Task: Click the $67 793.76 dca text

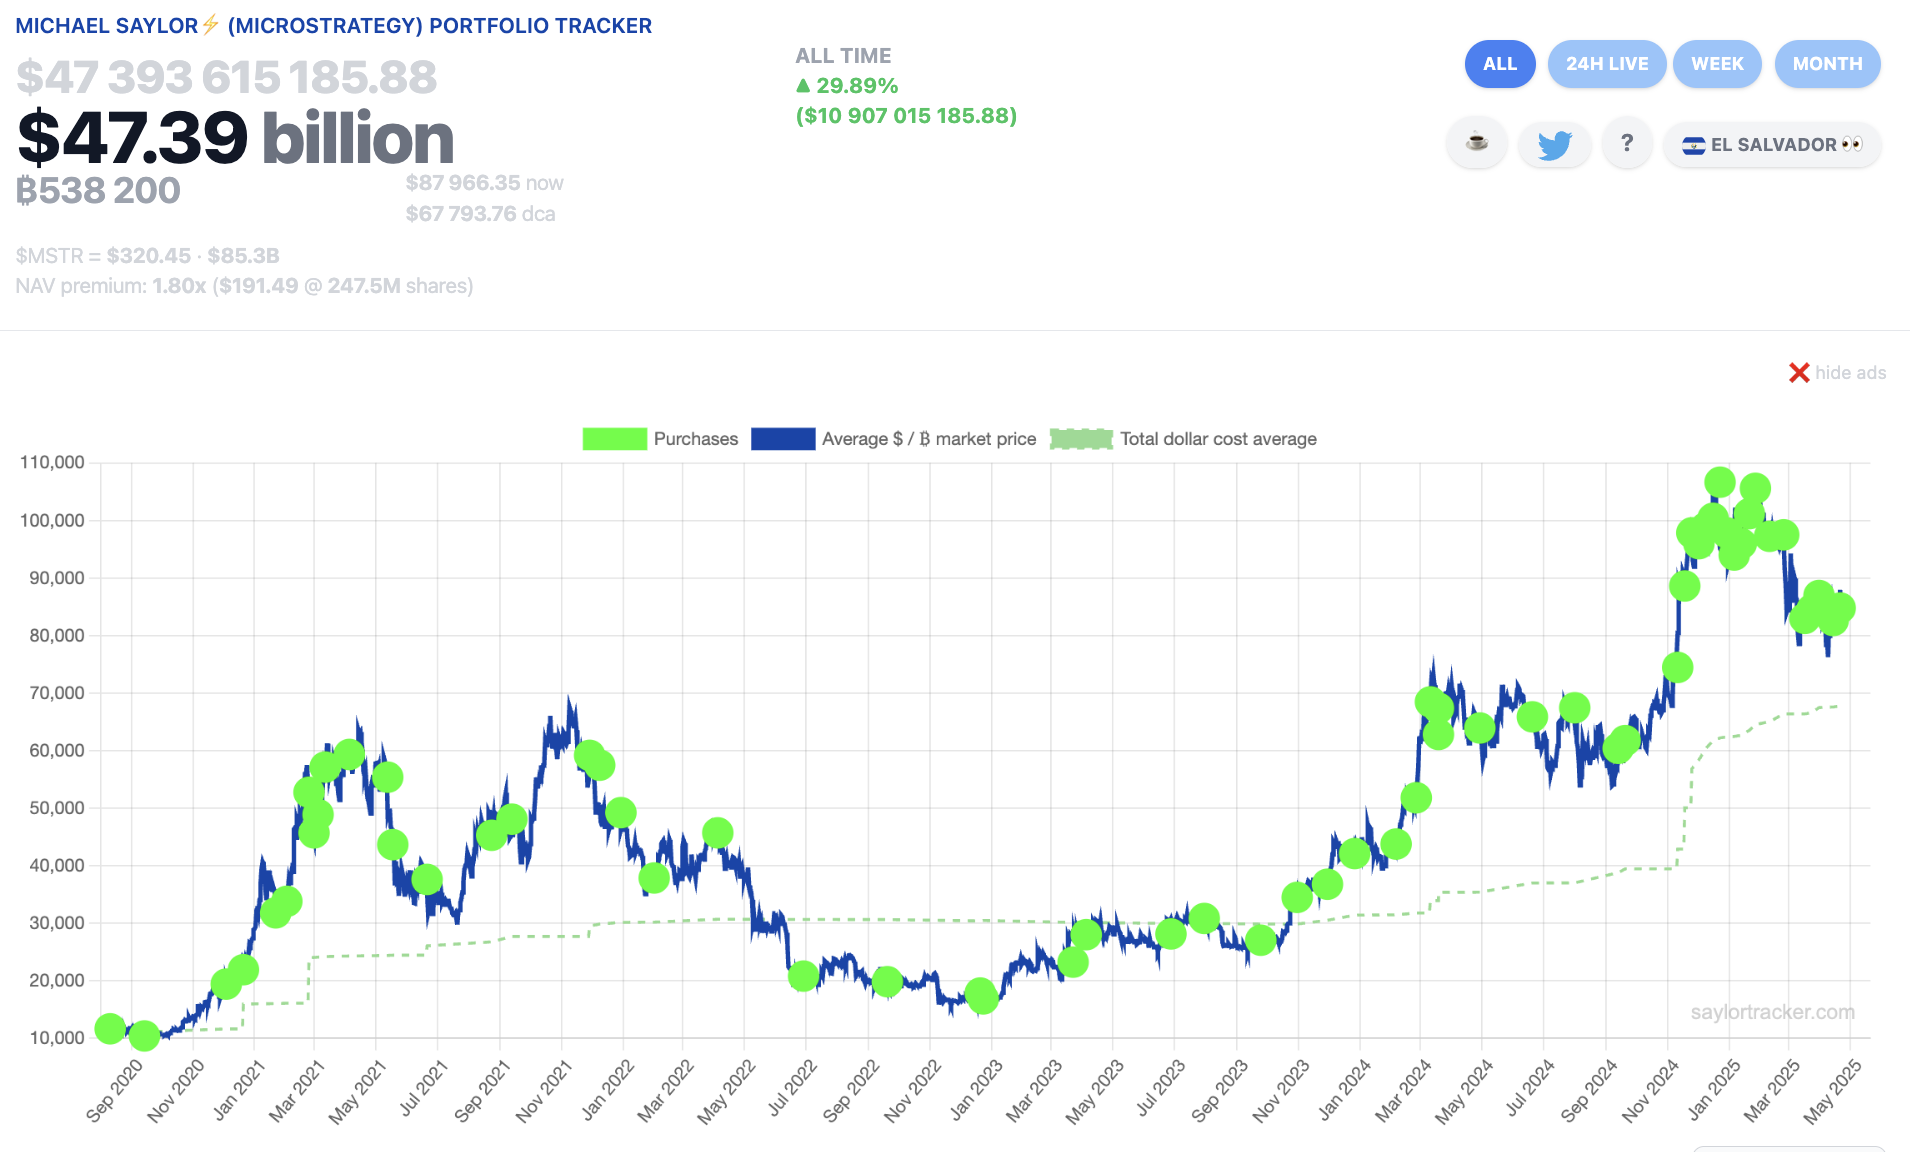Action: click(480, 214)
